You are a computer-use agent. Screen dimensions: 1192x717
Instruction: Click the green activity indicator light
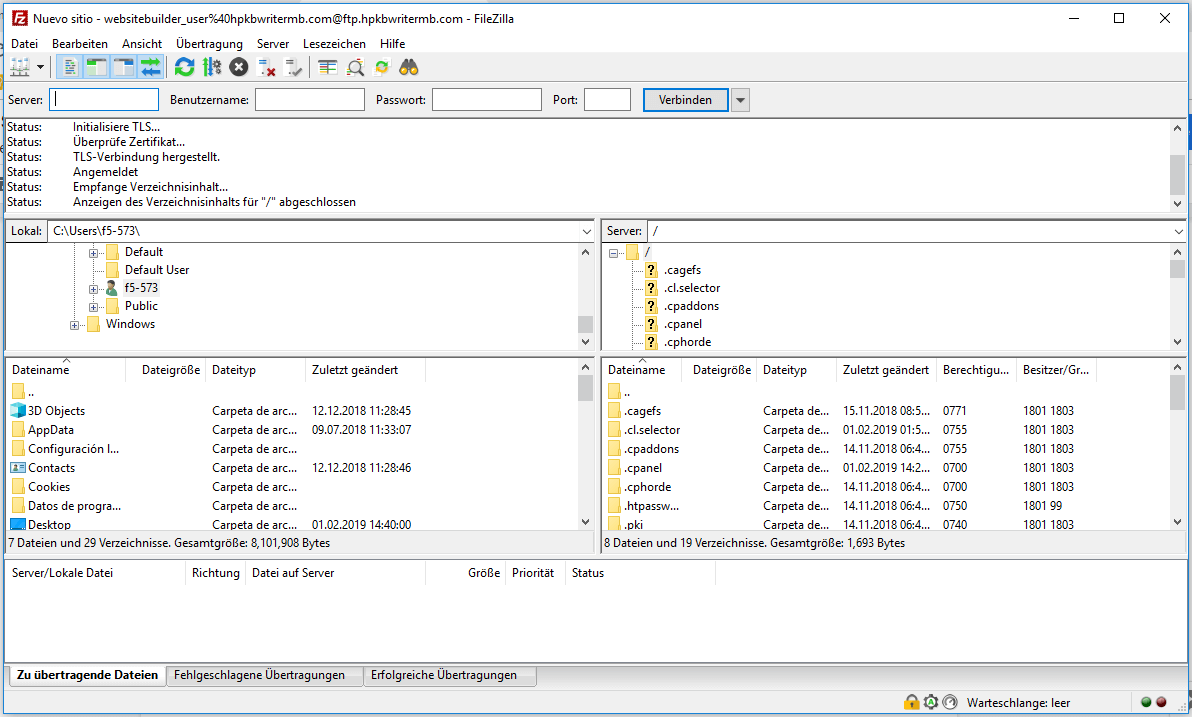click(1146, 703)
